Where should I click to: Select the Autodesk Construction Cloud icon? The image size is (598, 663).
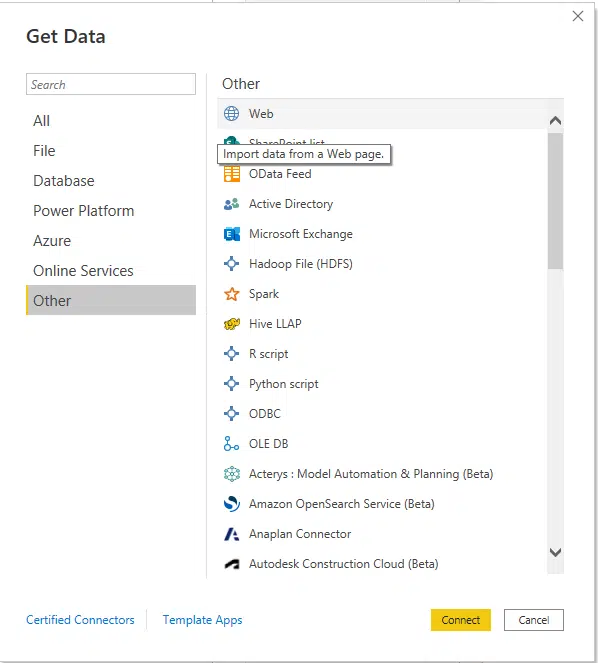pos(231,564)
